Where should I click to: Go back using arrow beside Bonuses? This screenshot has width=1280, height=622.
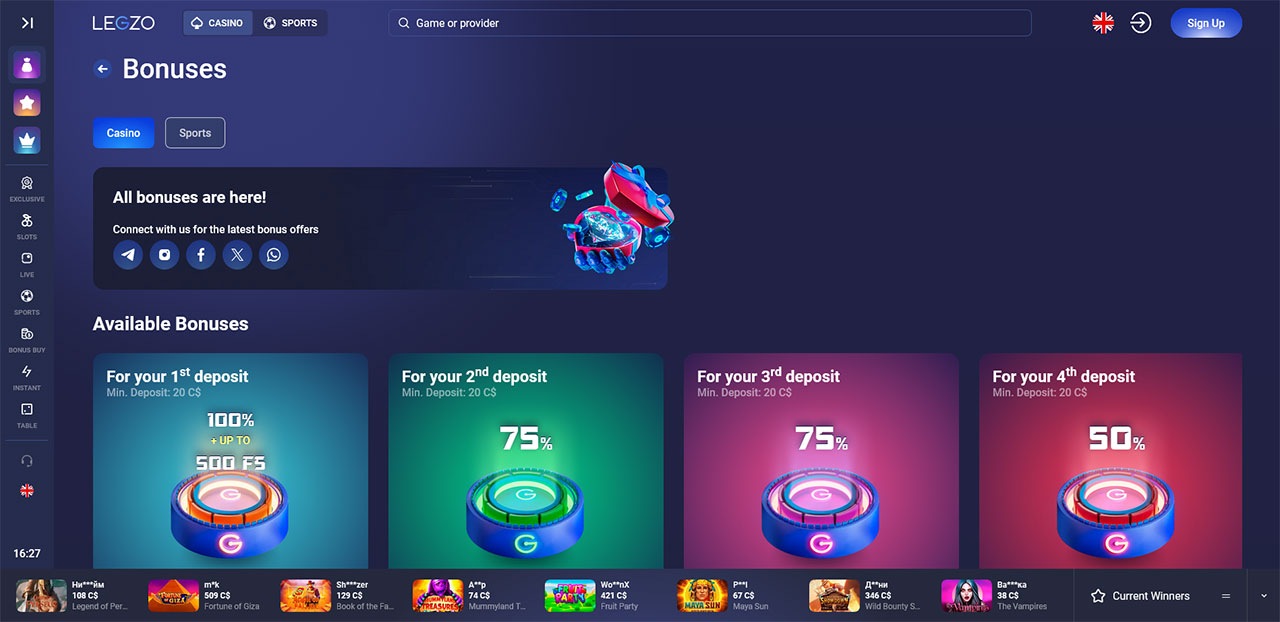[102, 69]
